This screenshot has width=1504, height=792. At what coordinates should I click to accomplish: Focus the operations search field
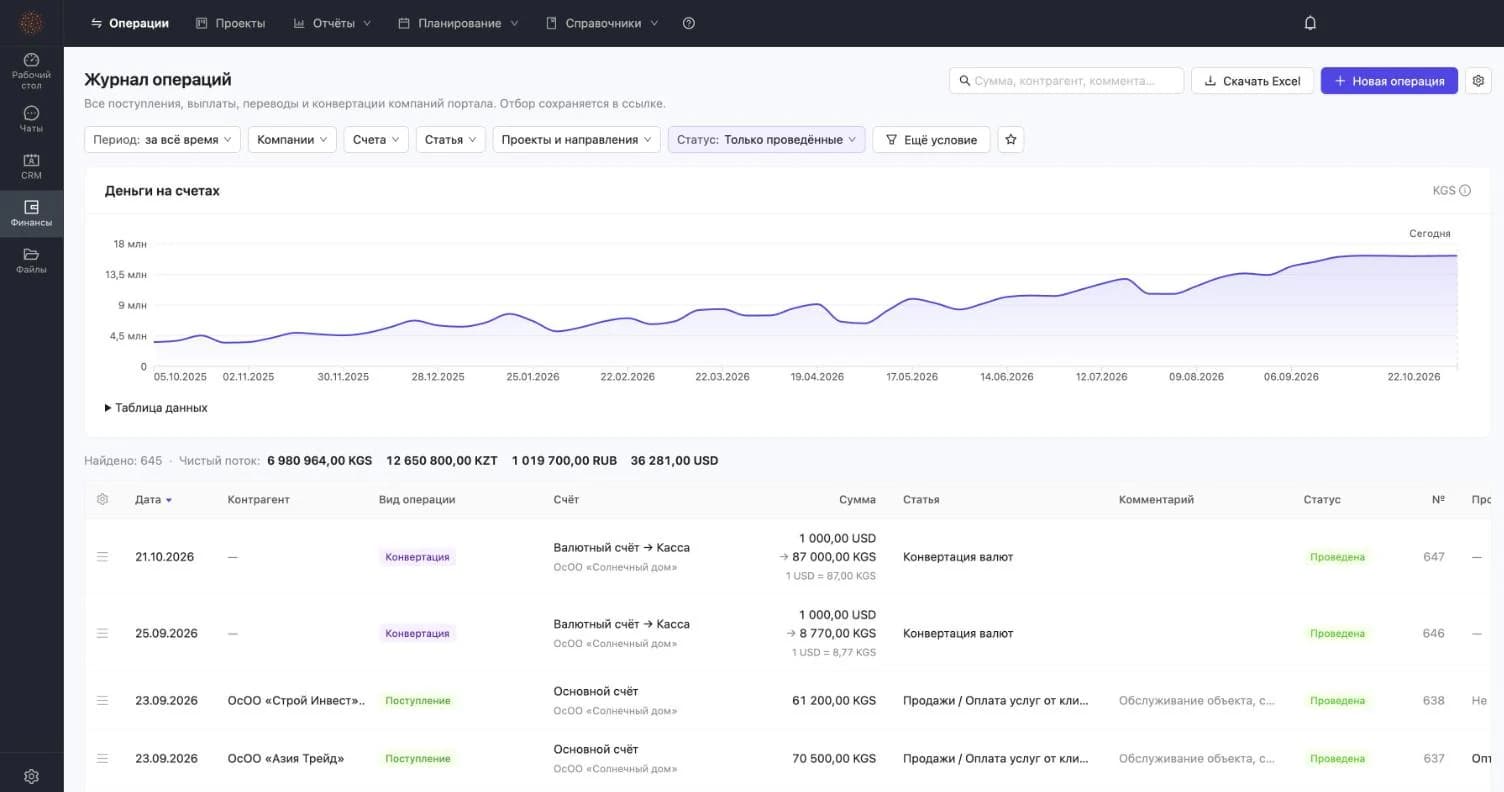[1066, 81]
